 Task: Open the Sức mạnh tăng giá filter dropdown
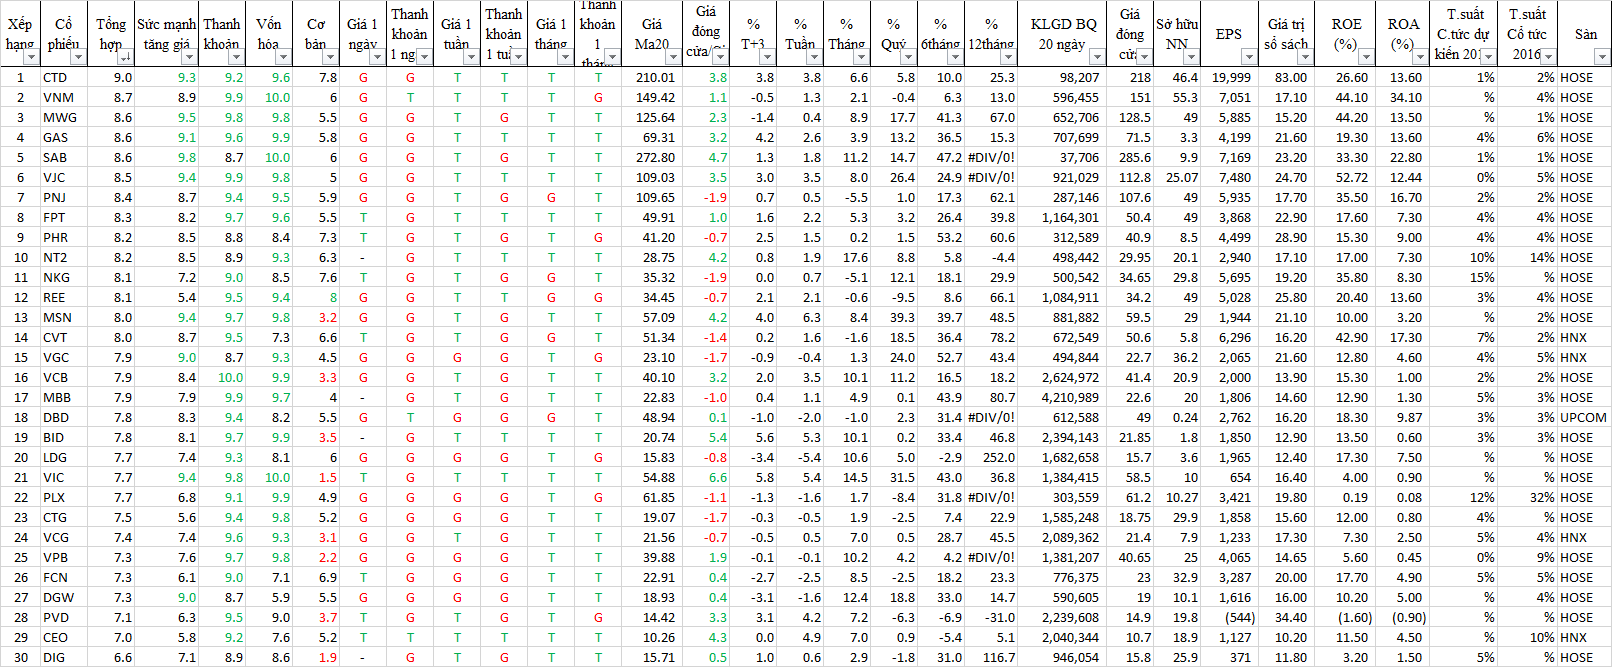[189, 57]
